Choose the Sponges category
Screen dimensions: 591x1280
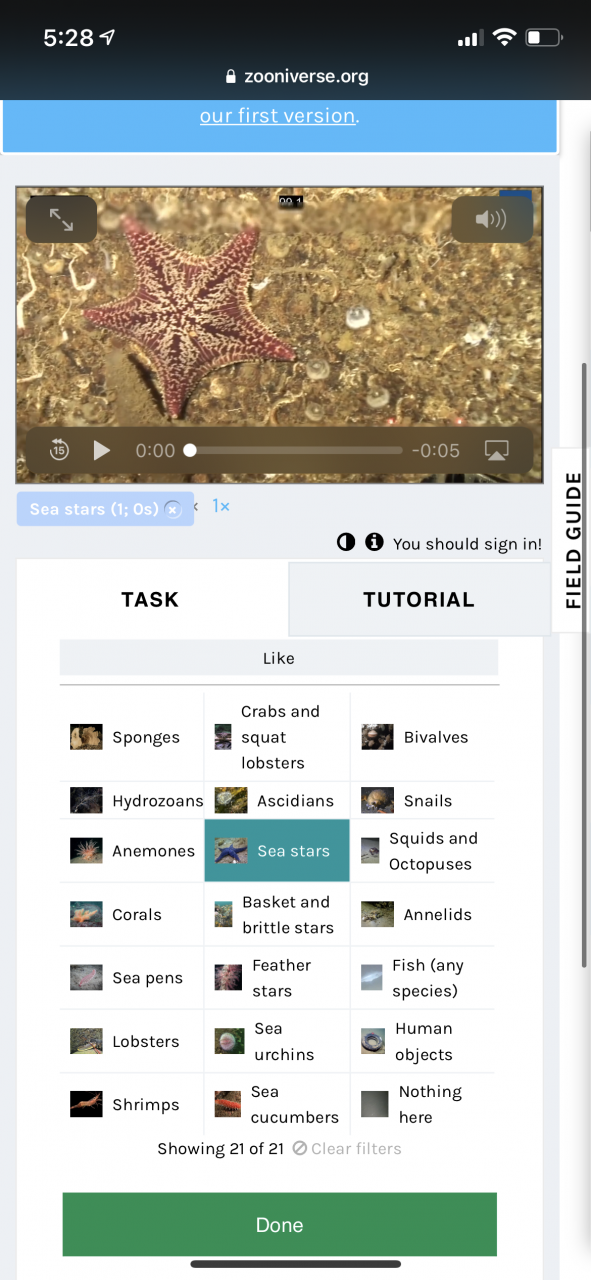tap(131, 737)
